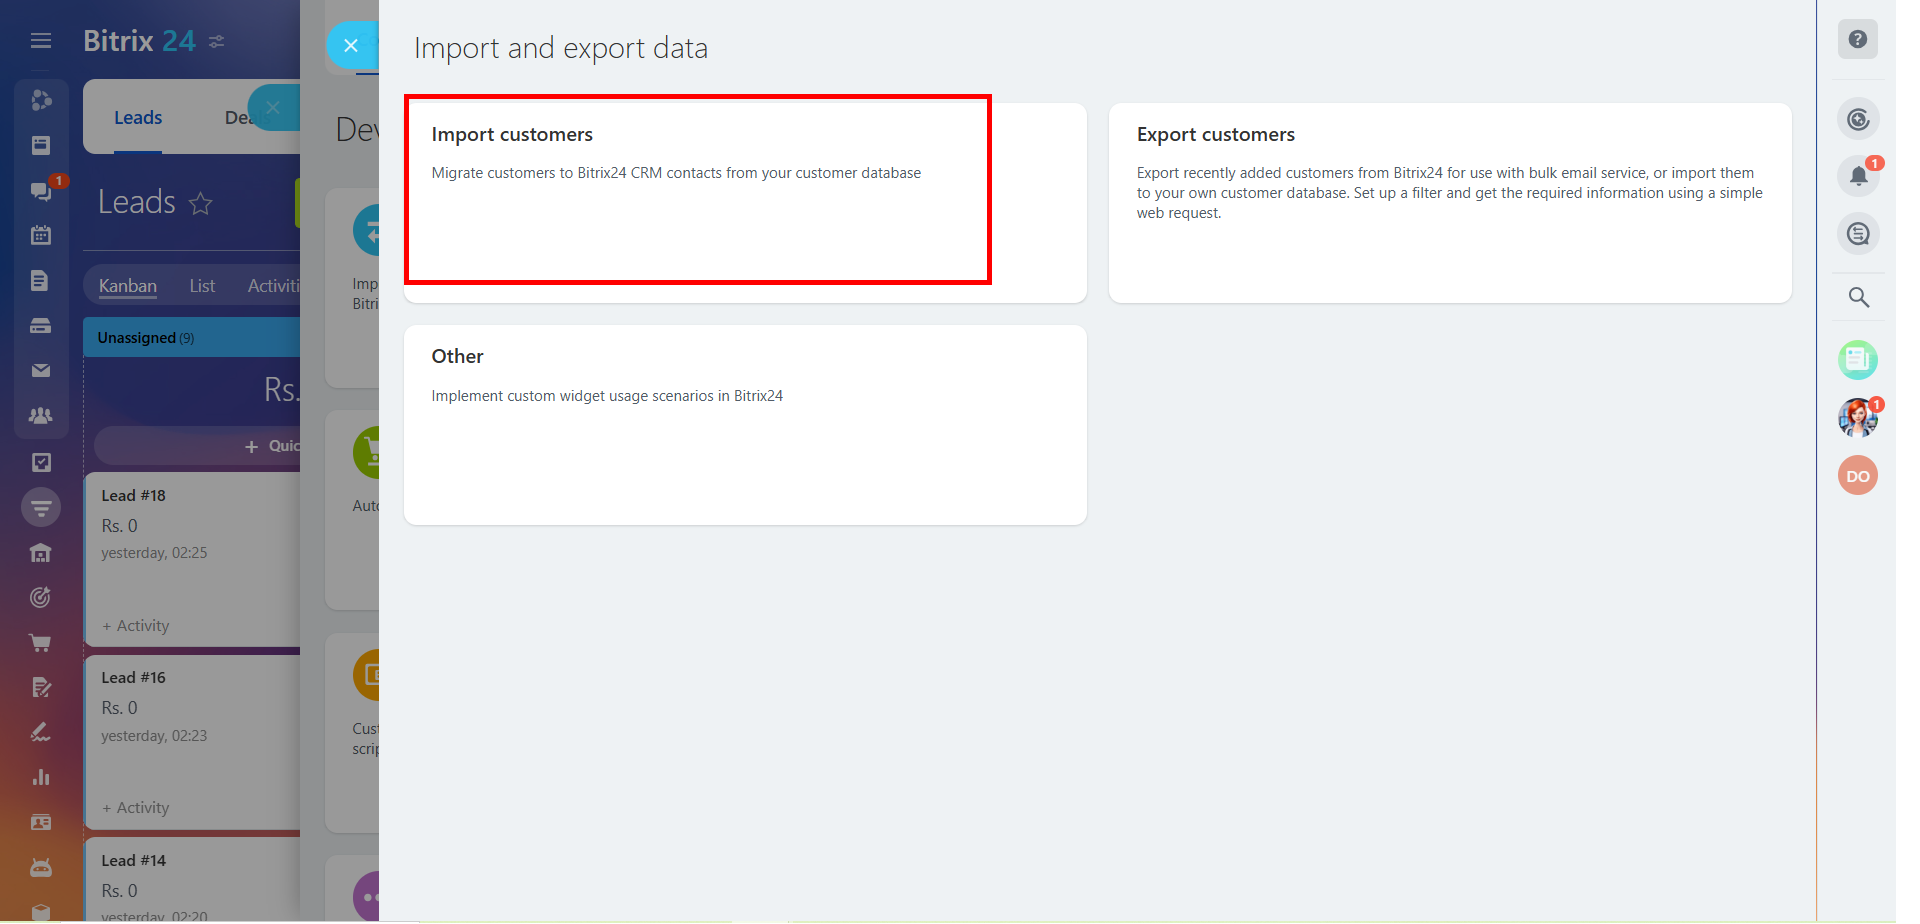1920x924 pixels.
Task: Open the Other widget scenarios card
Action: [x=745, y=425]
